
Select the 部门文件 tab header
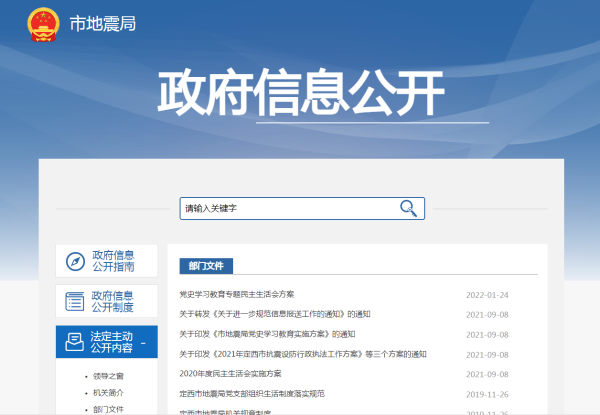(206, 266)
